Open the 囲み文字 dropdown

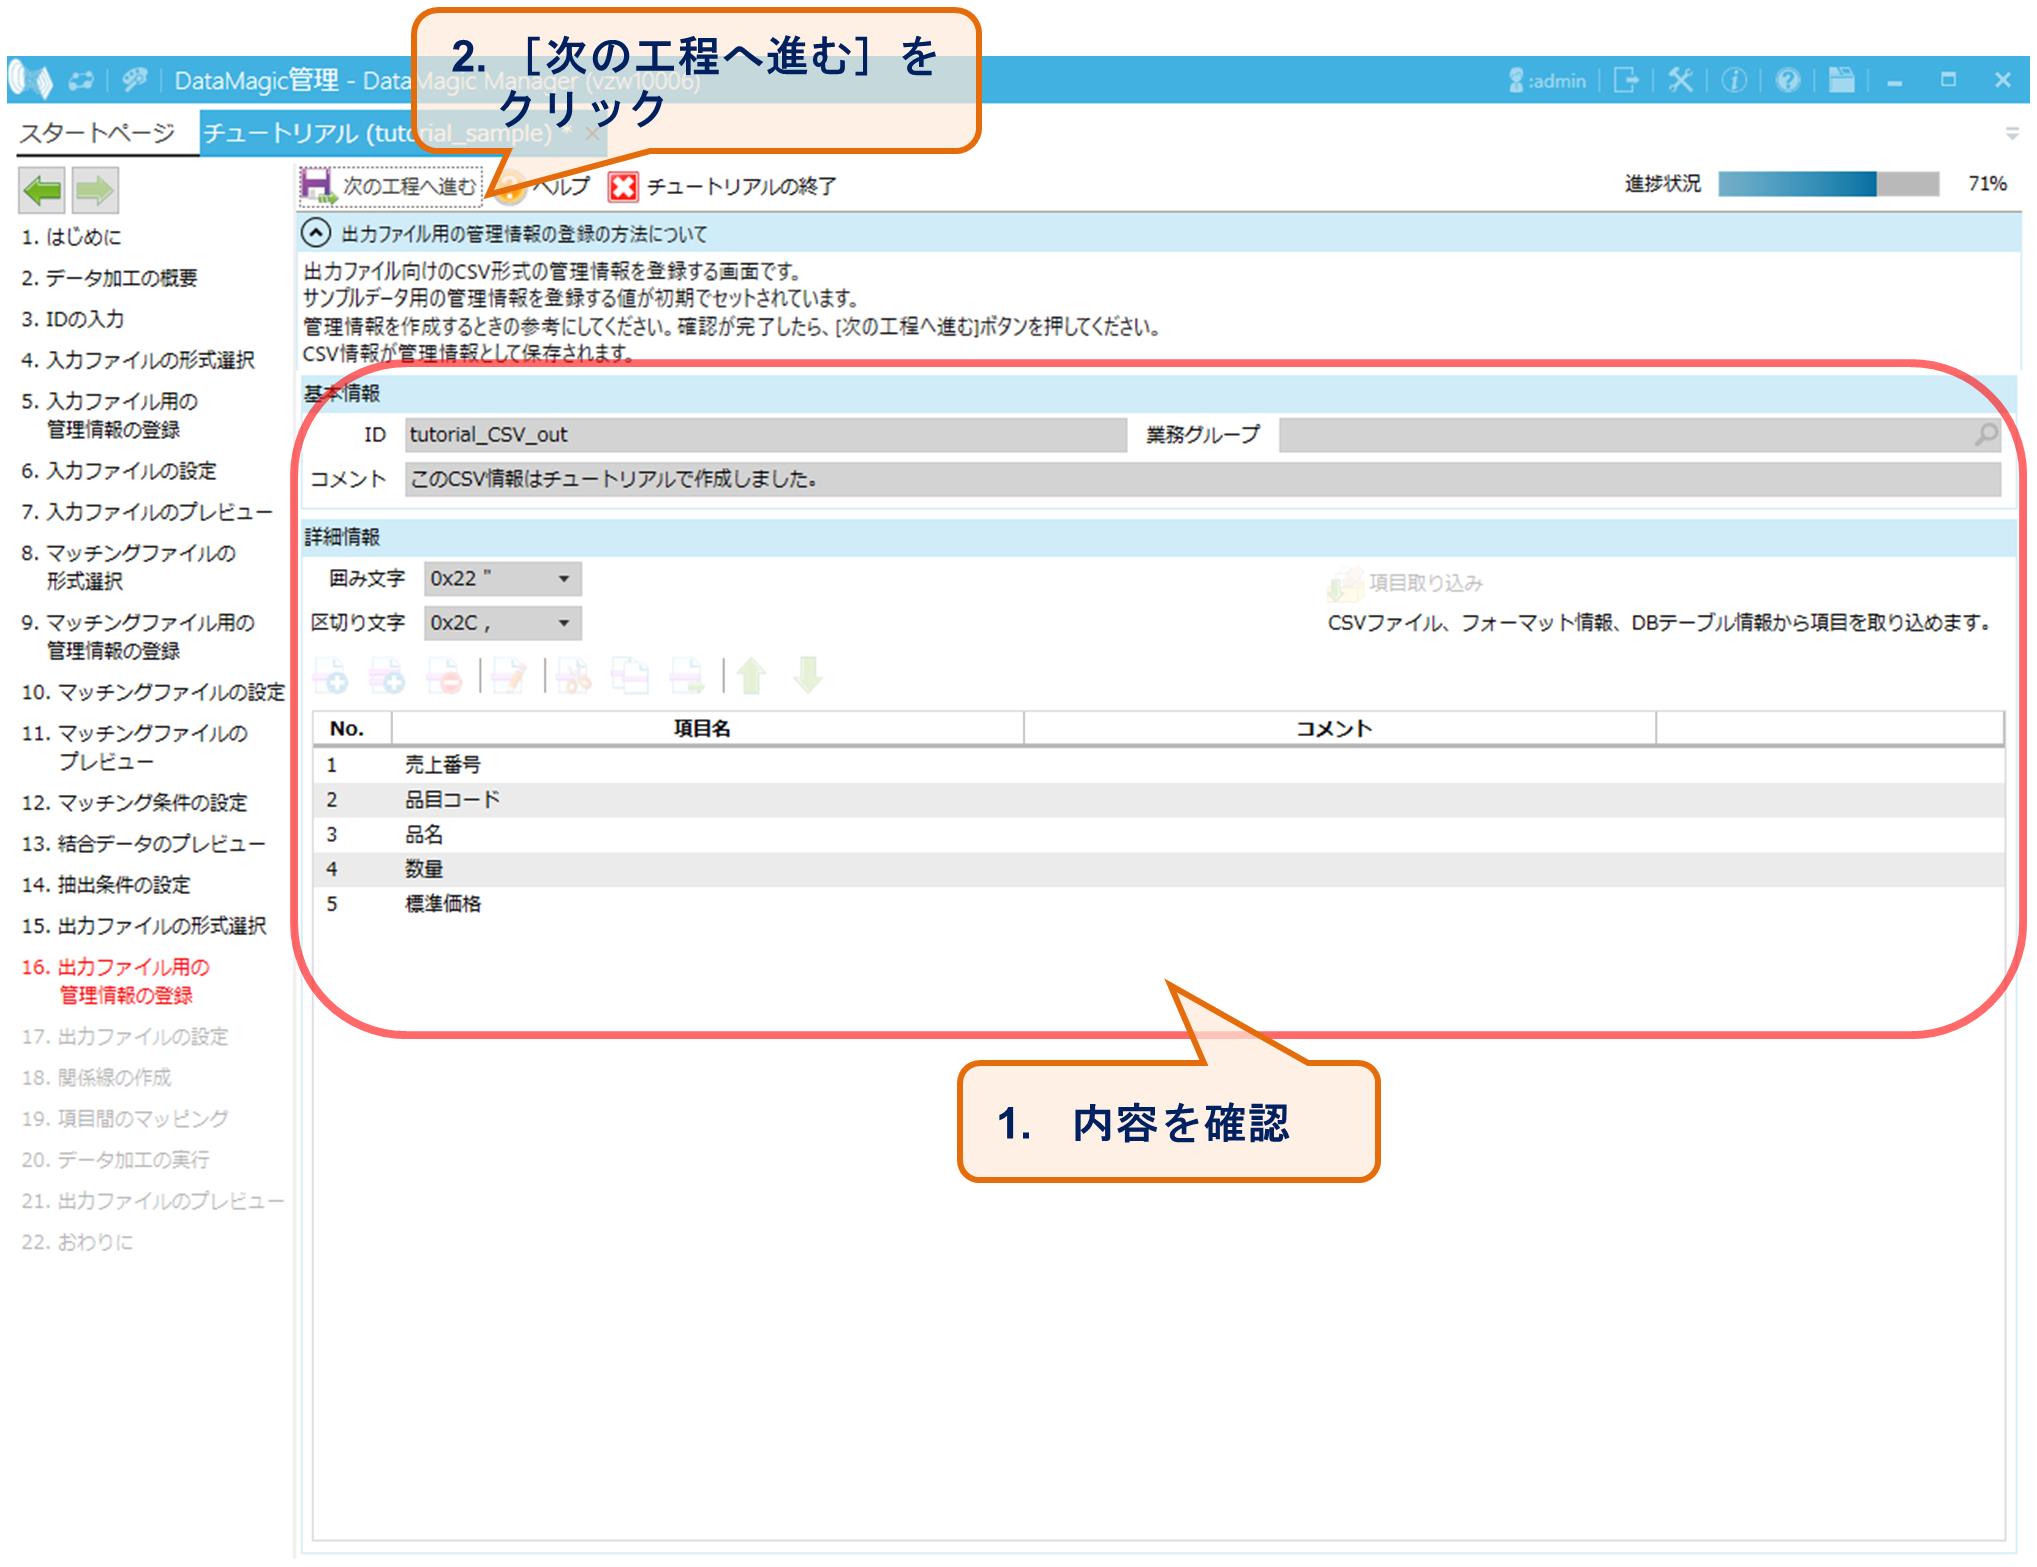563,579
